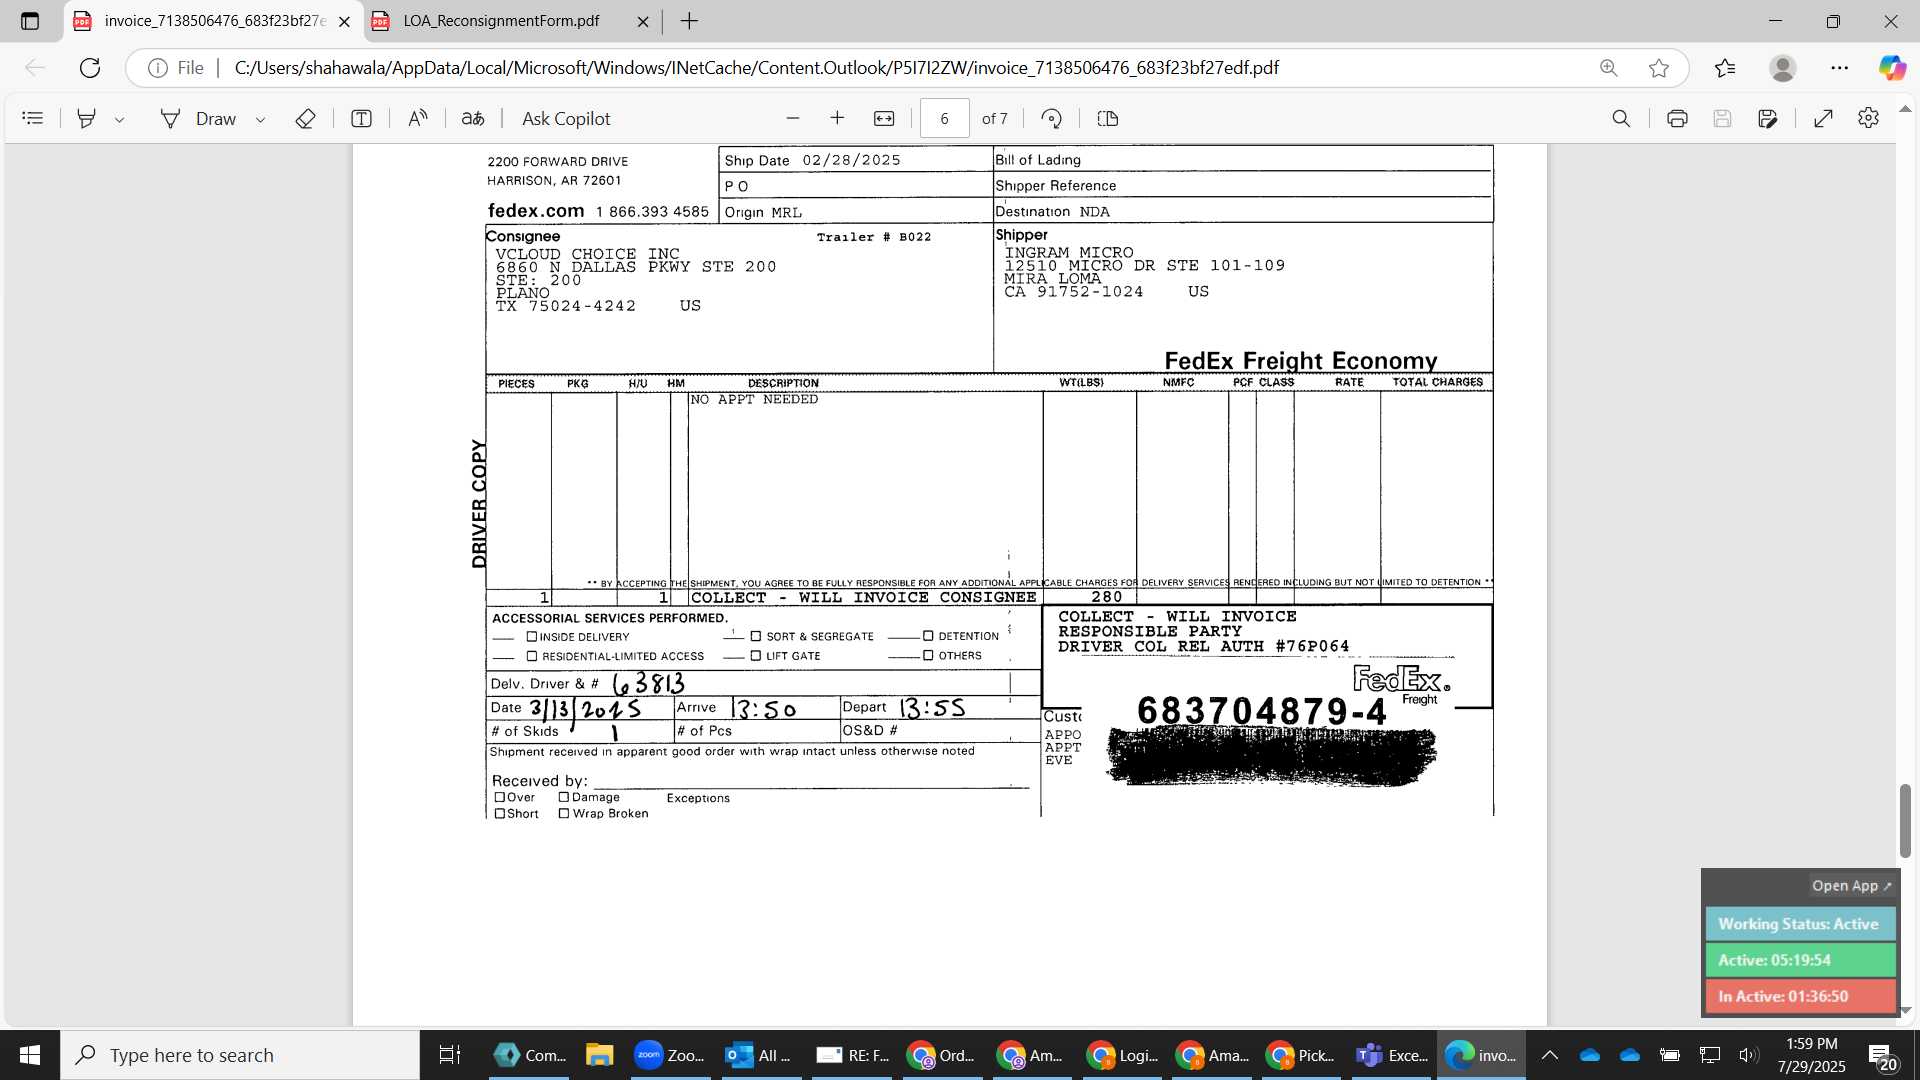Click the Active: 05:19:54 timer
The height and width of the screenshot is (1080, 1920).
1800,960
